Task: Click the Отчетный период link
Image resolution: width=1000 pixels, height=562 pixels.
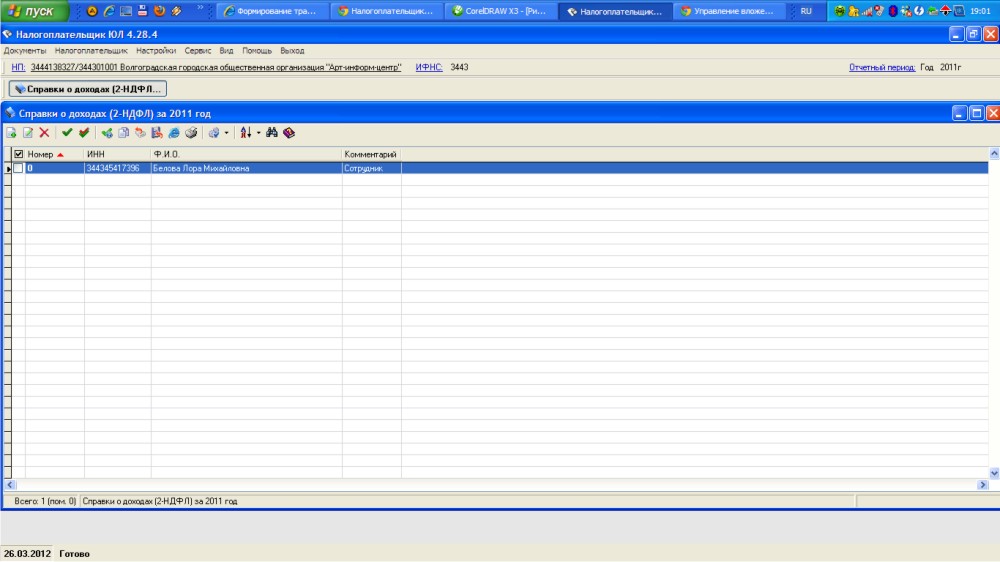Action: click(881, 67)
